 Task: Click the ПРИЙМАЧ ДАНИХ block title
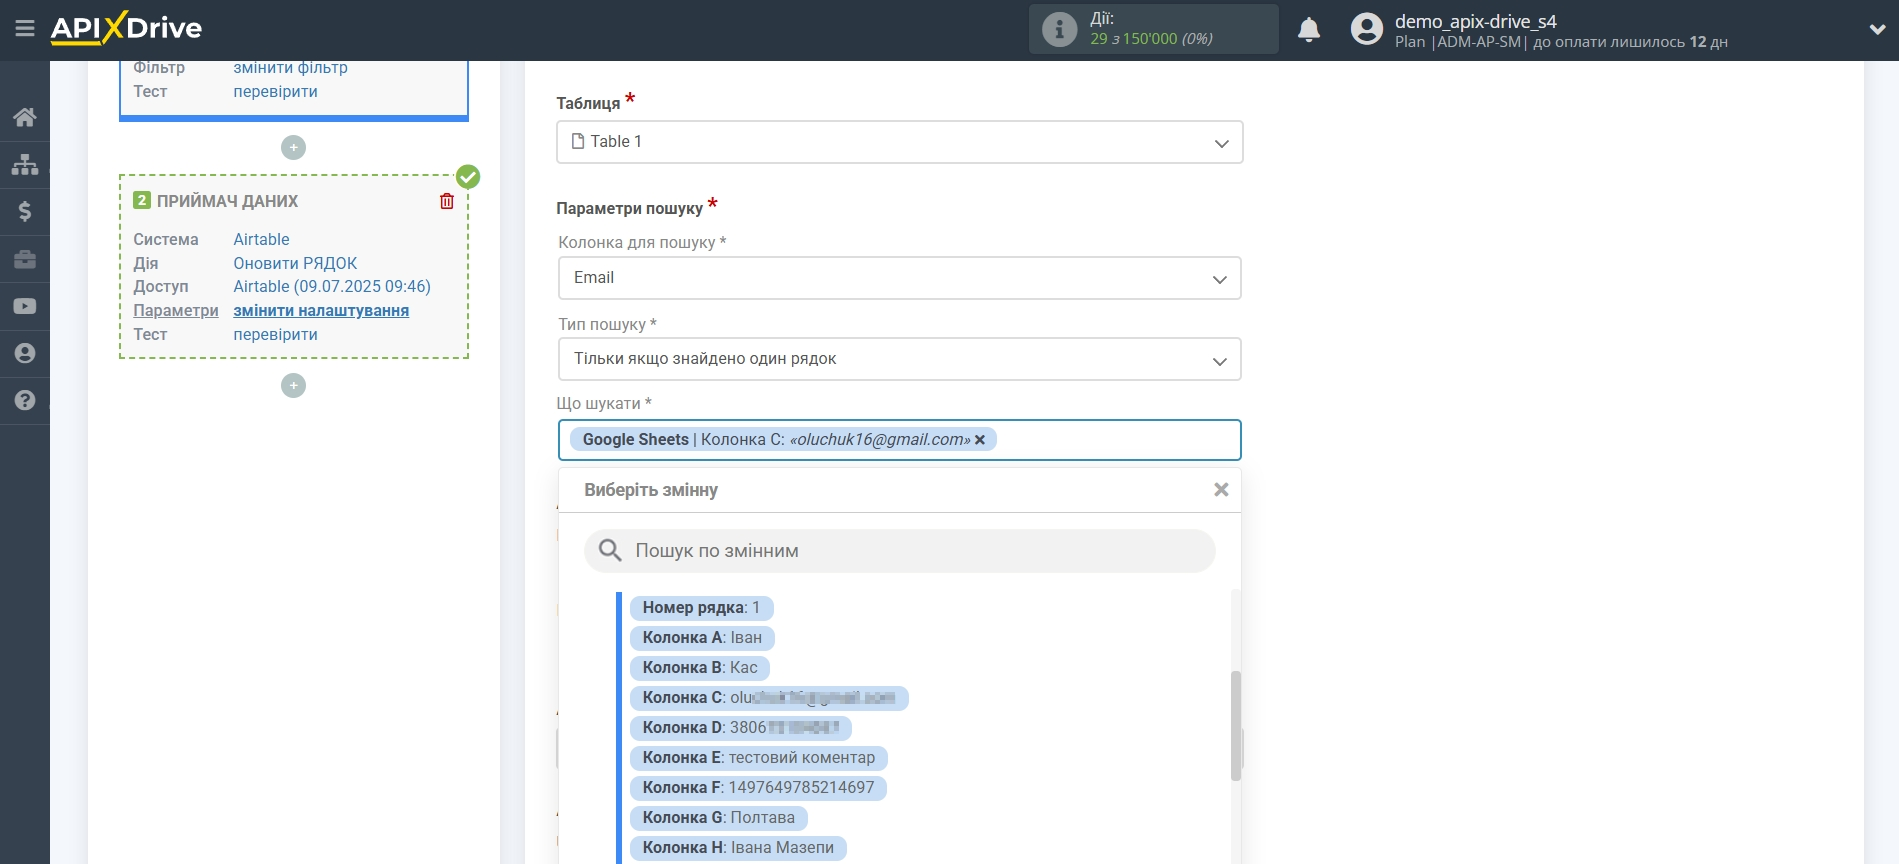point(227,201)
